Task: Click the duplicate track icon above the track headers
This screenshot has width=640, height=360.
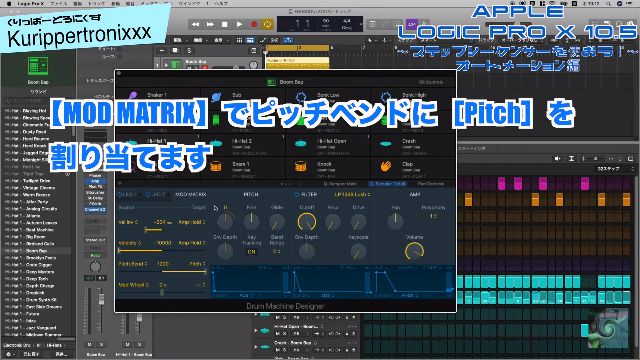Action: click(176, 51)
